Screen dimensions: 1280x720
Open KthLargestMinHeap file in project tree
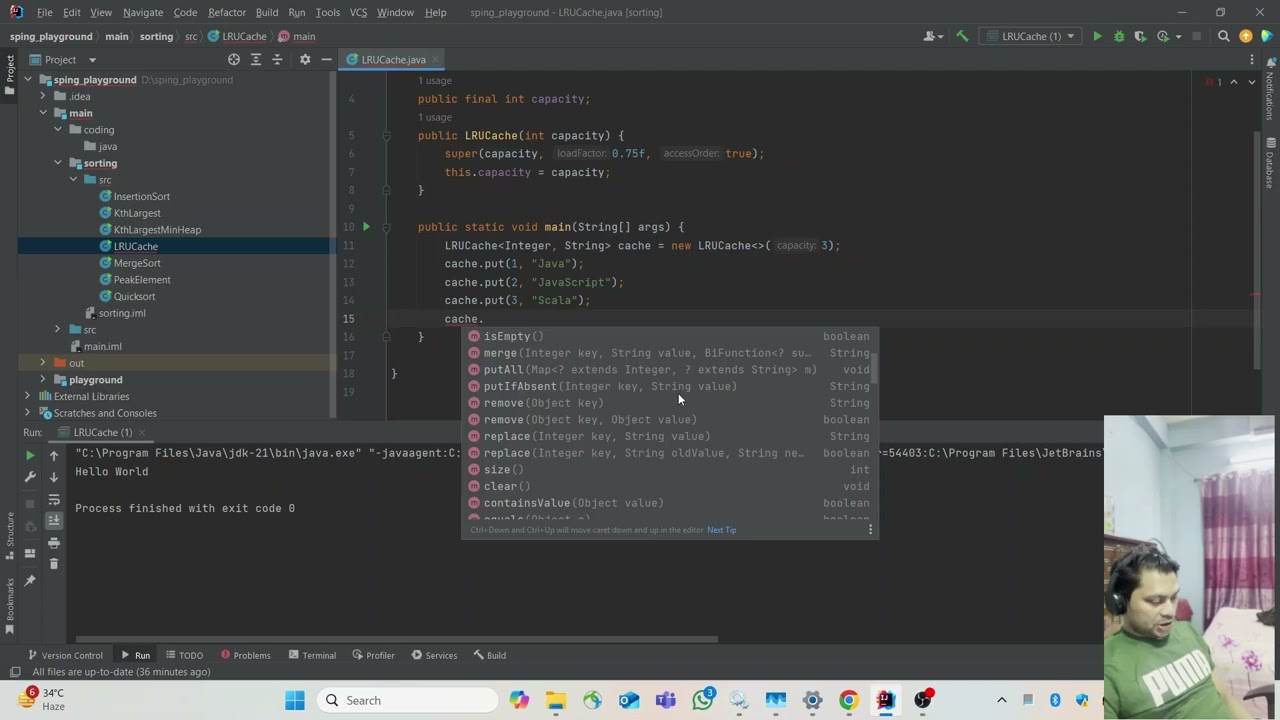(157, 230)
